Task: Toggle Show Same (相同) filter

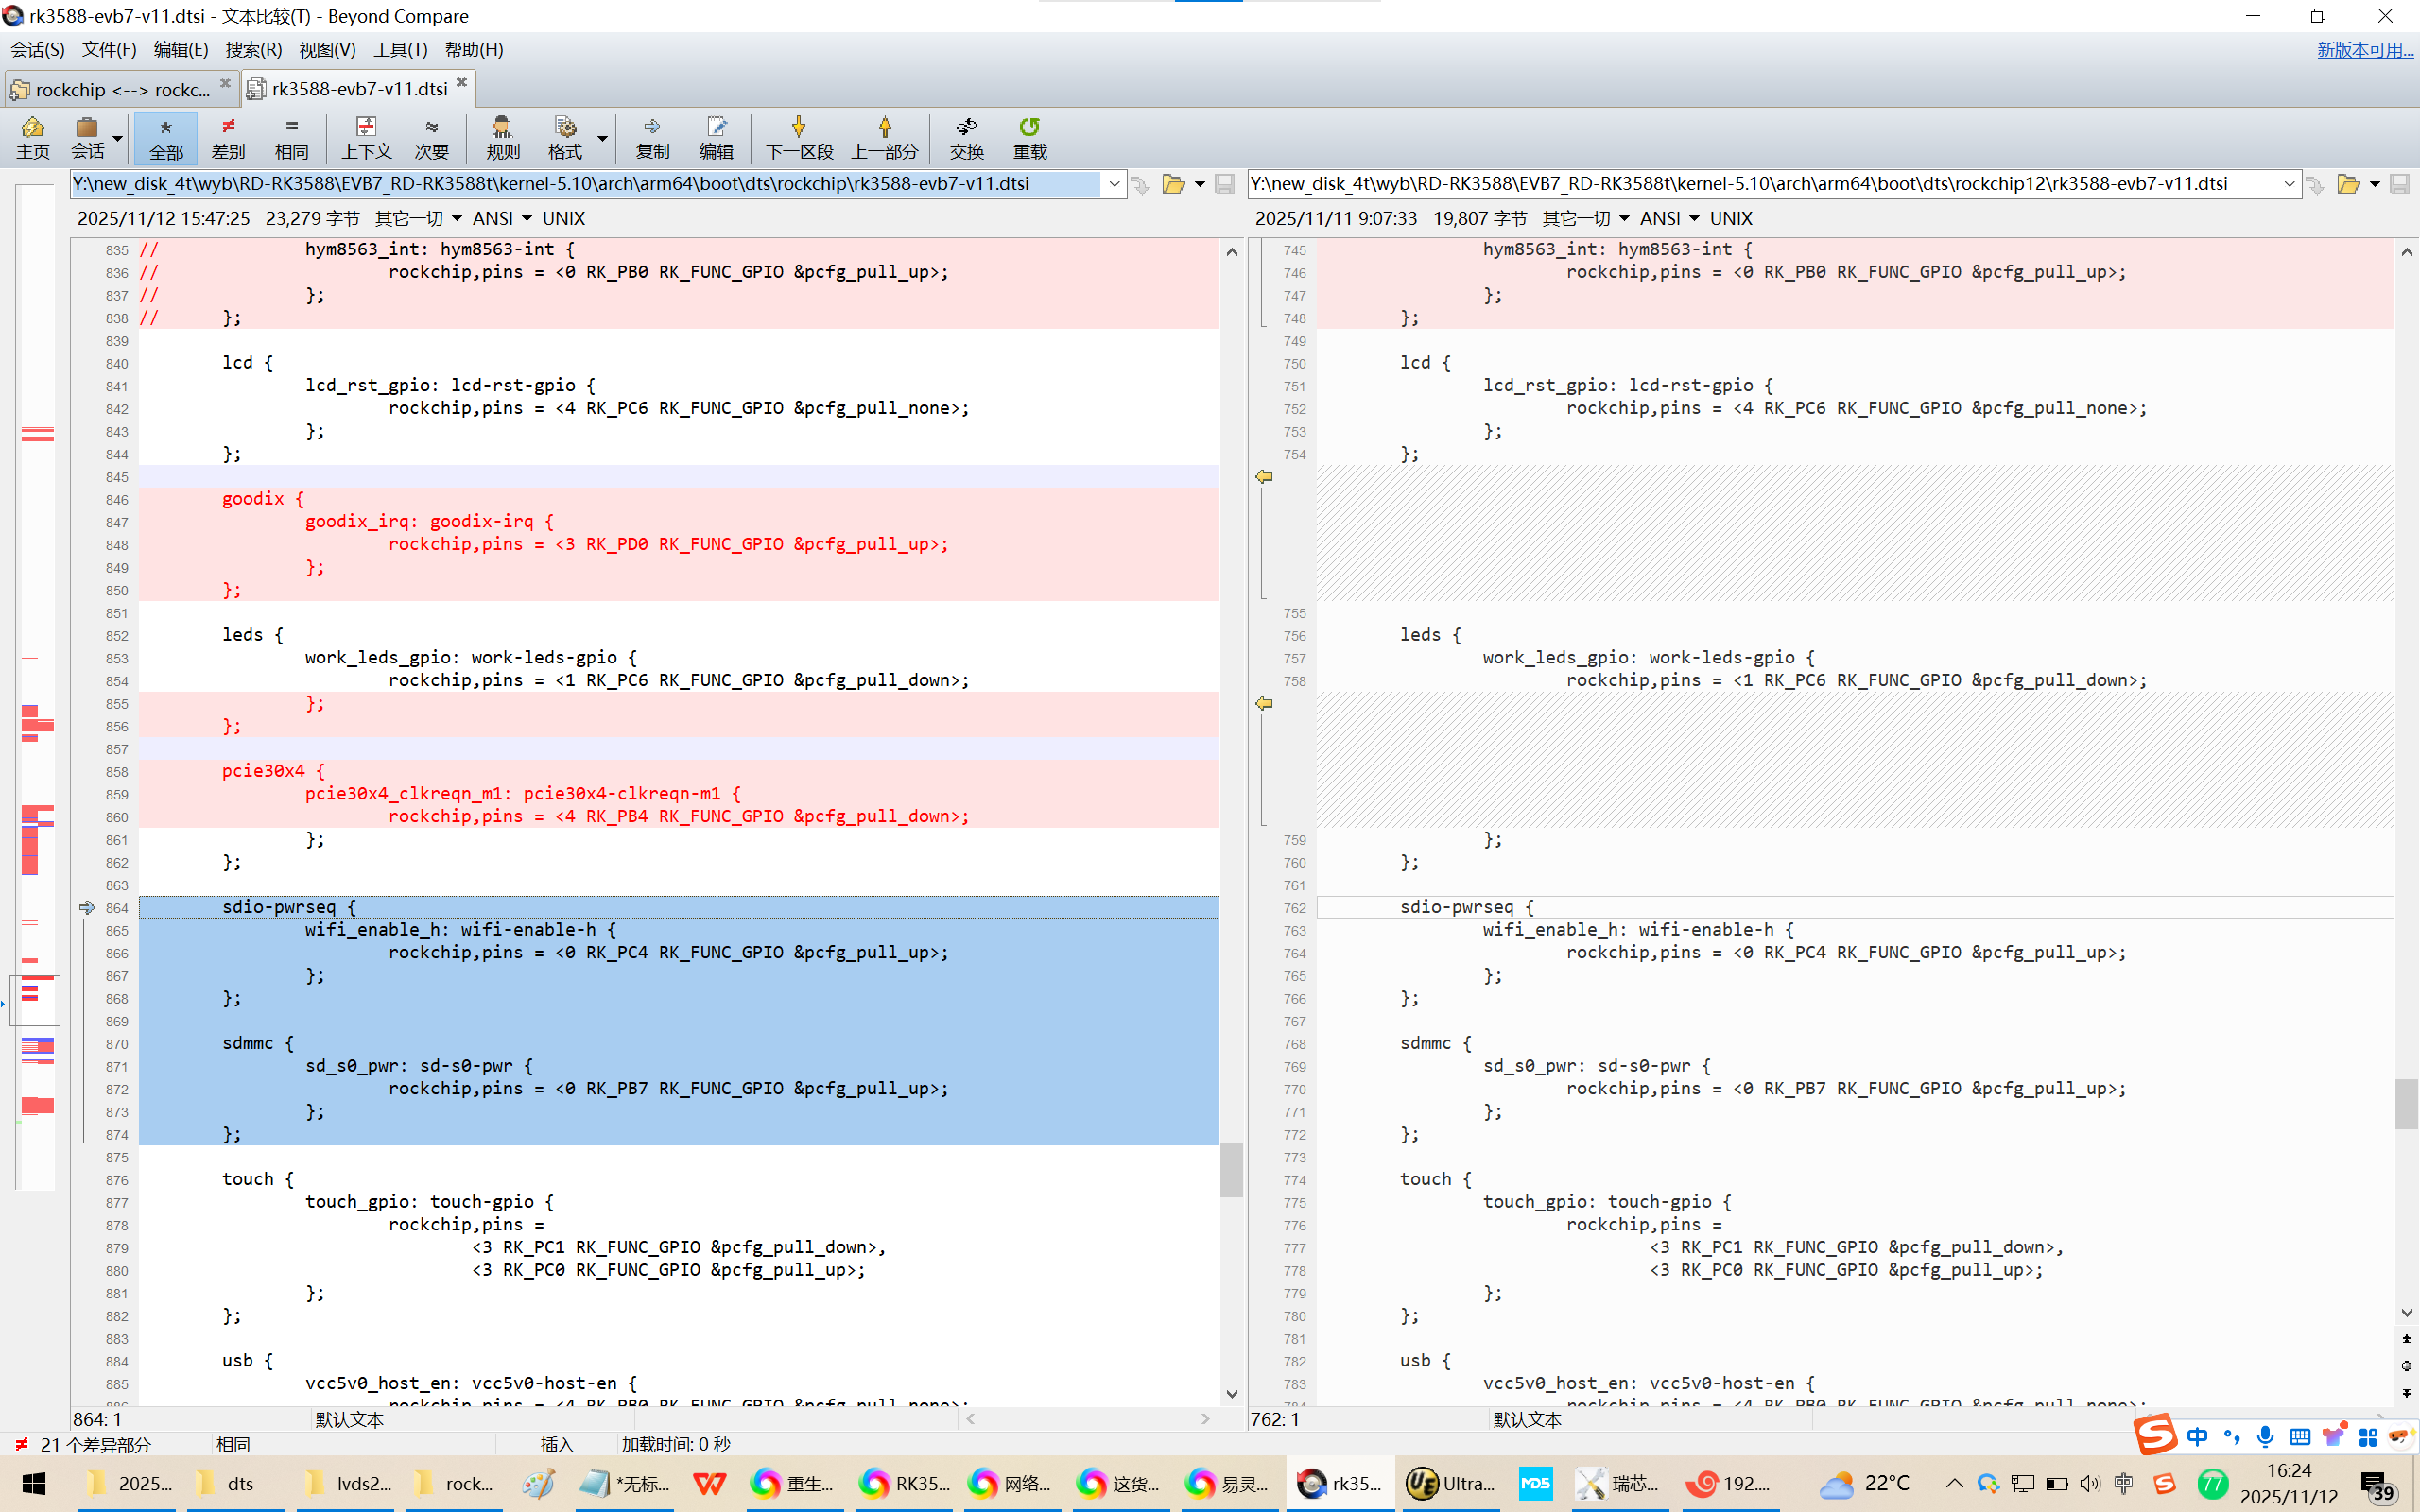Action: pos(291,137)
